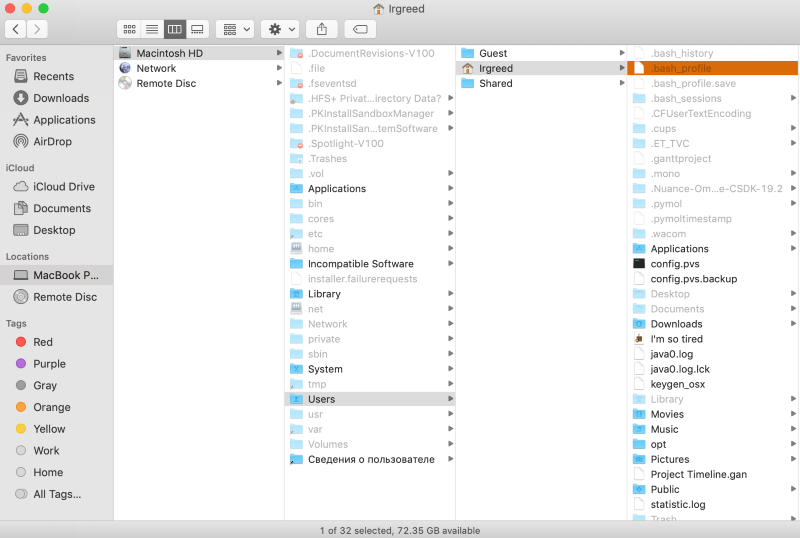This screenshot has height=538, width=800.
Task: Select the .bash_profile.save file
Action: (x=713, y=83)
